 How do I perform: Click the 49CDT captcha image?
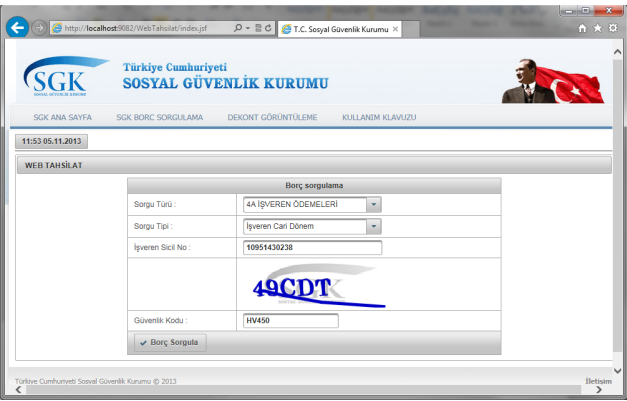click(318, 286)
